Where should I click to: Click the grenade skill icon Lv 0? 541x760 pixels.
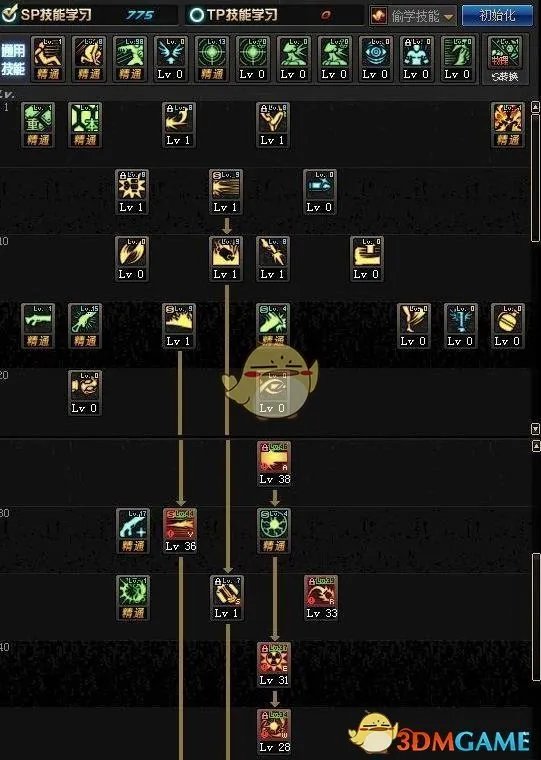click(508, 325)
